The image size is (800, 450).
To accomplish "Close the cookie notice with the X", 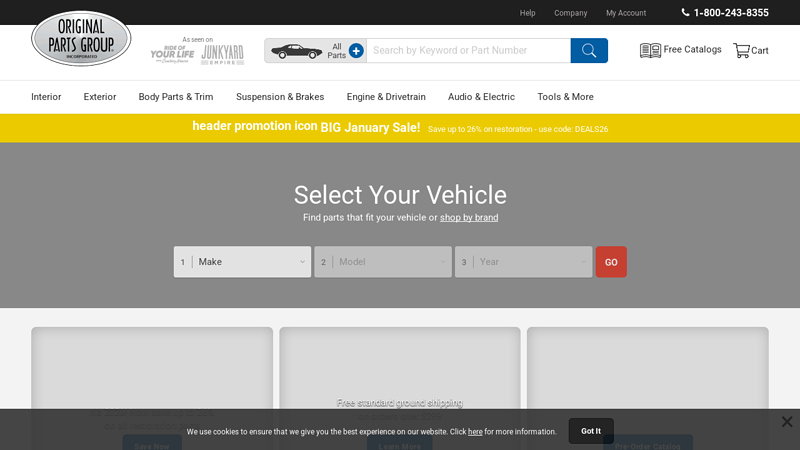I will (x=787, y=421).
